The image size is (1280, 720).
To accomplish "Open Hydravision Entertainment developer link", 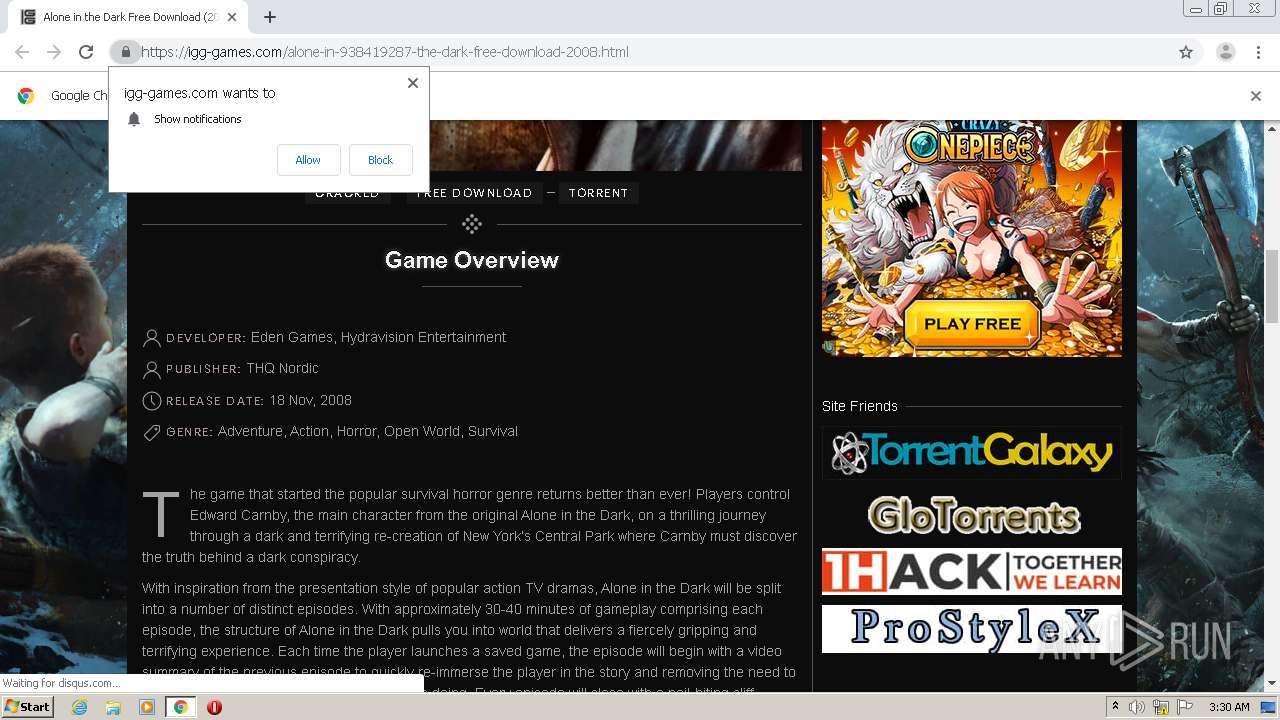I will [423, 337].
